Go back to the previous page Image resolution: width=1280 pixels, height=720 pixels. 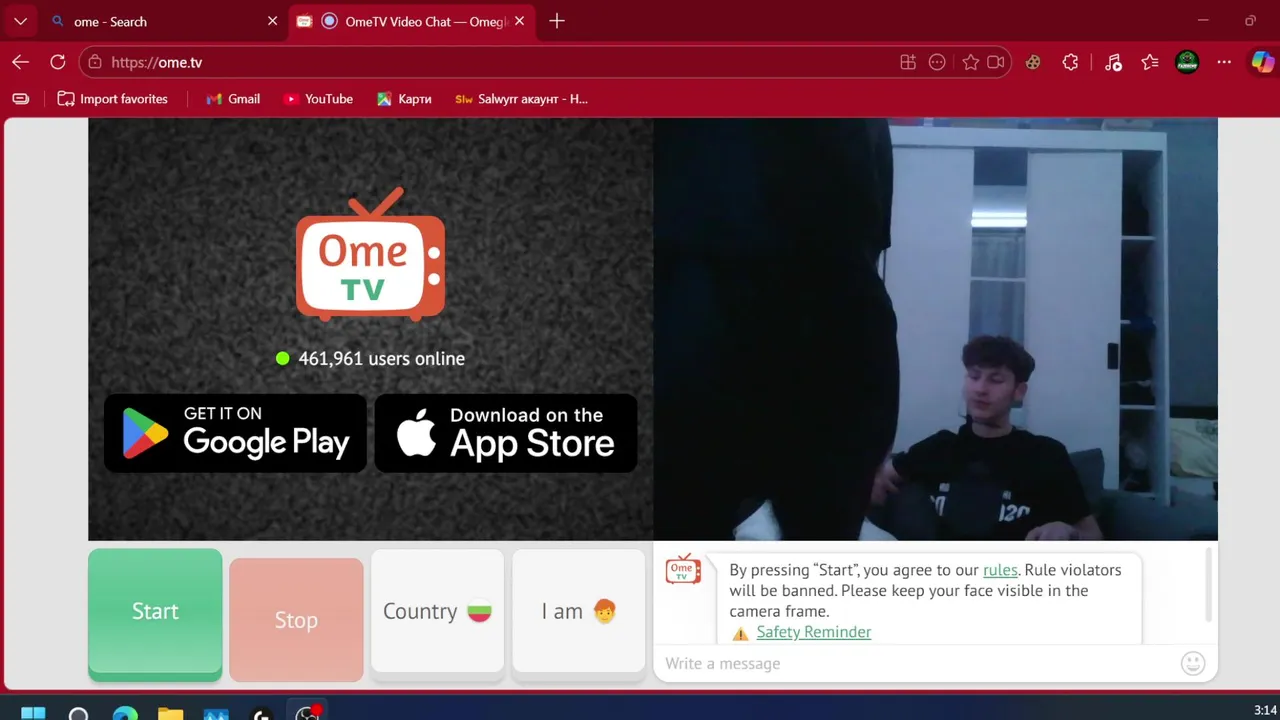20,62
